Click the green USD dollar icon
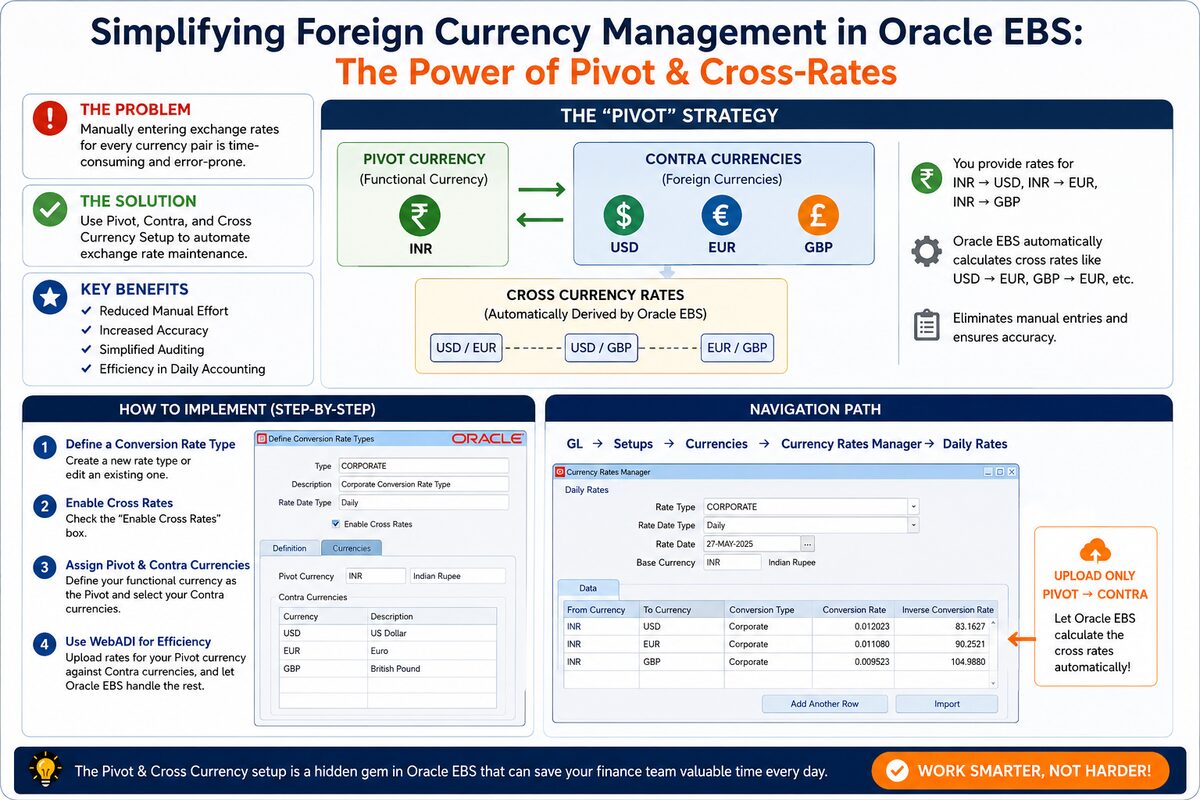Viewport: 1200px width, 800px height. pos(624,216)
